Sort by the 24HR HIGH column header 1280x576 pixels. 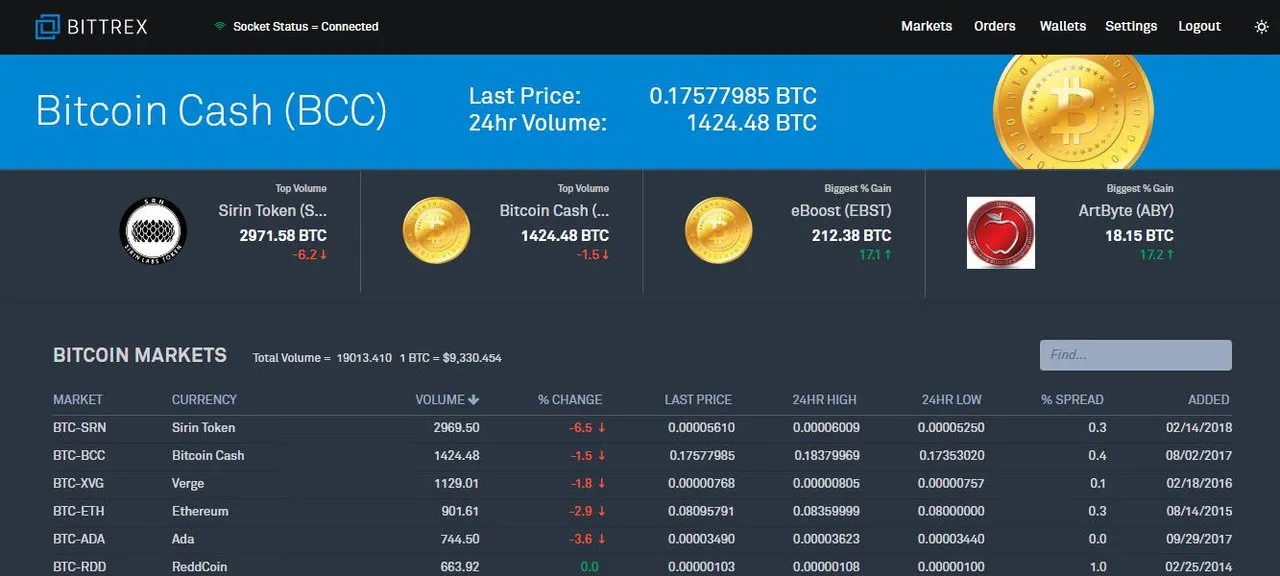point(825,399)
